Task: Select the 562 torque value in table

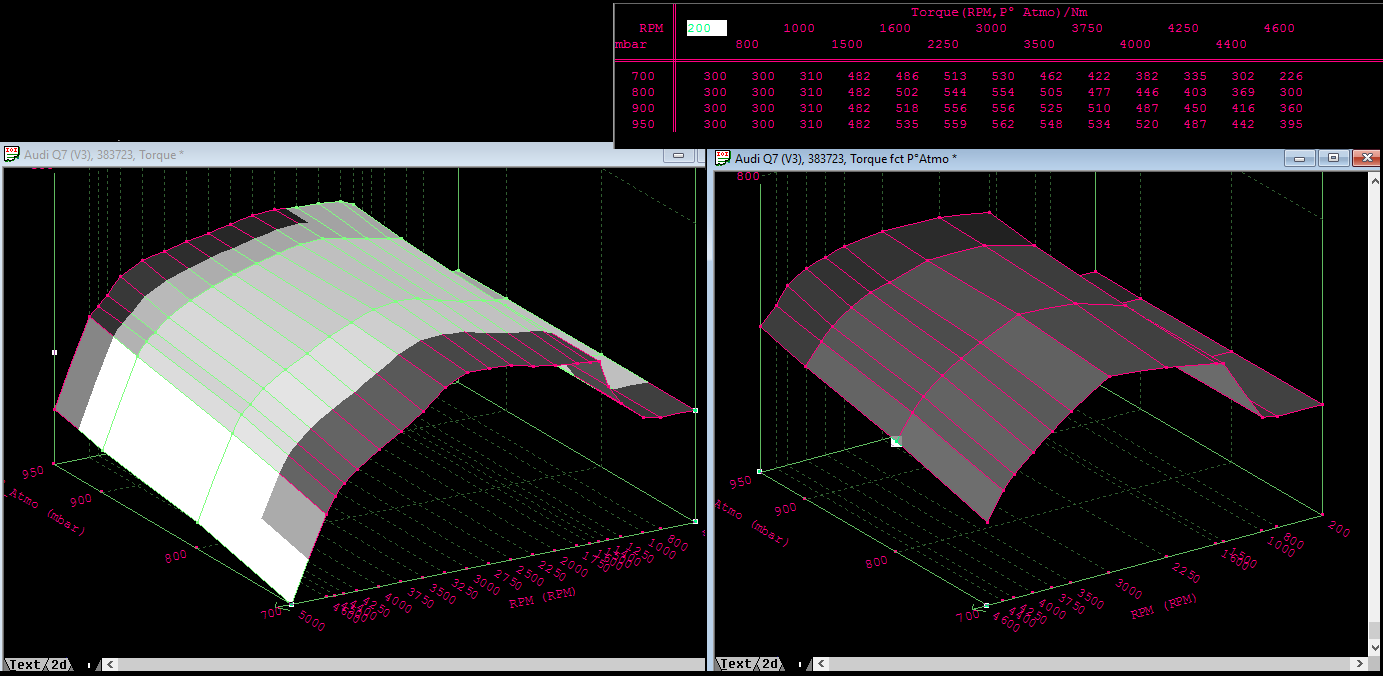Action: (x=1003, y=124)
